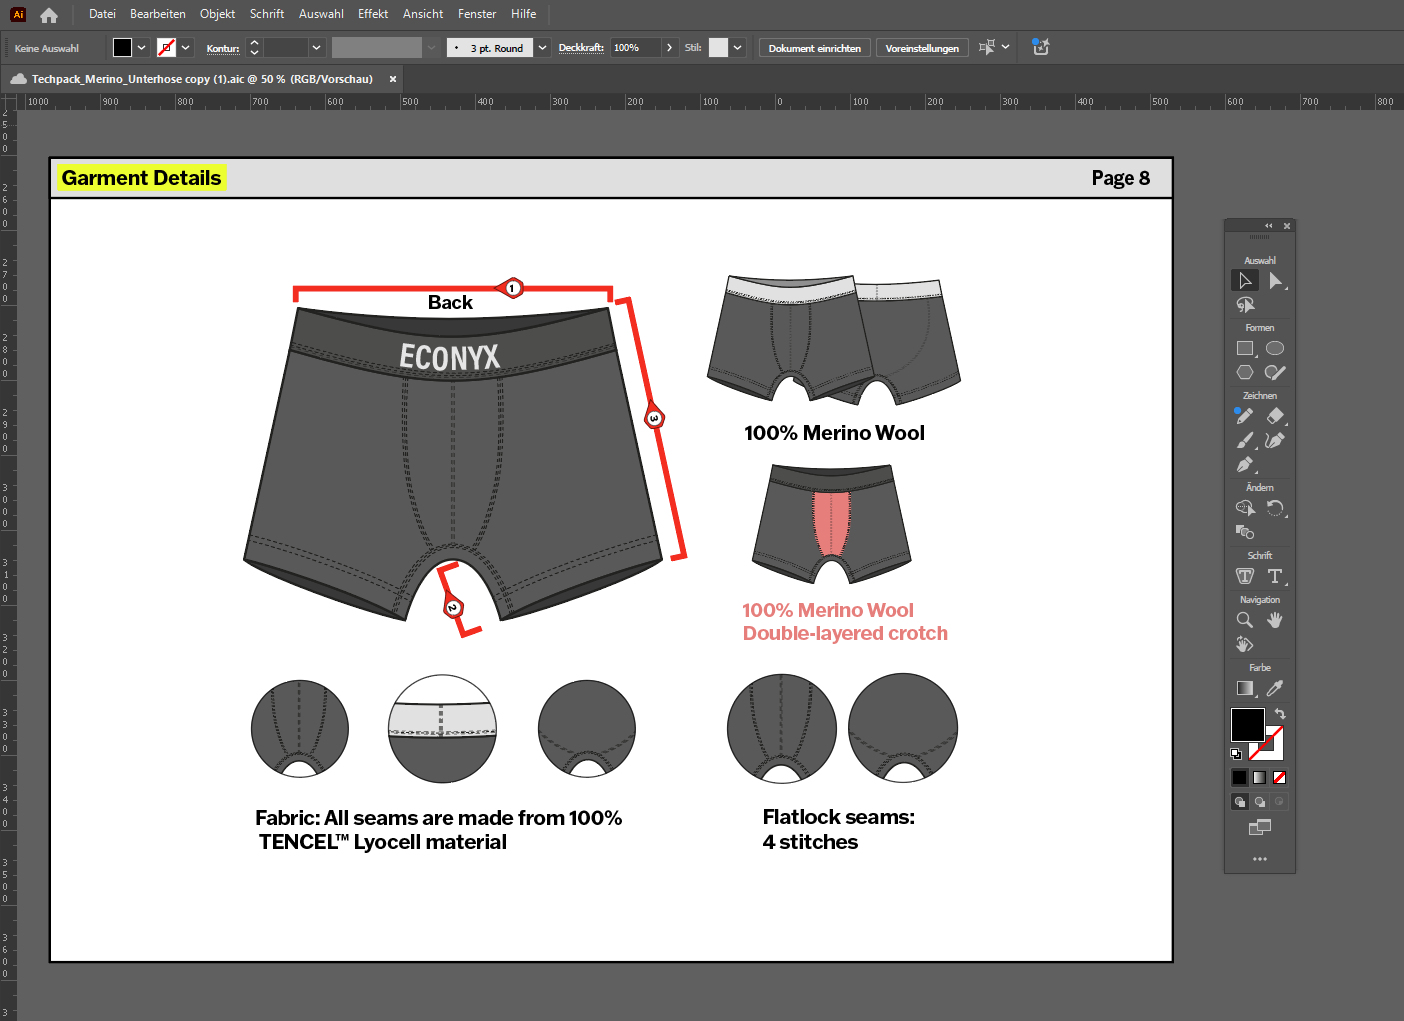Click the control bar fill color swatch
This screenshot has height=1021, width=1404.
tap(122, 48)
